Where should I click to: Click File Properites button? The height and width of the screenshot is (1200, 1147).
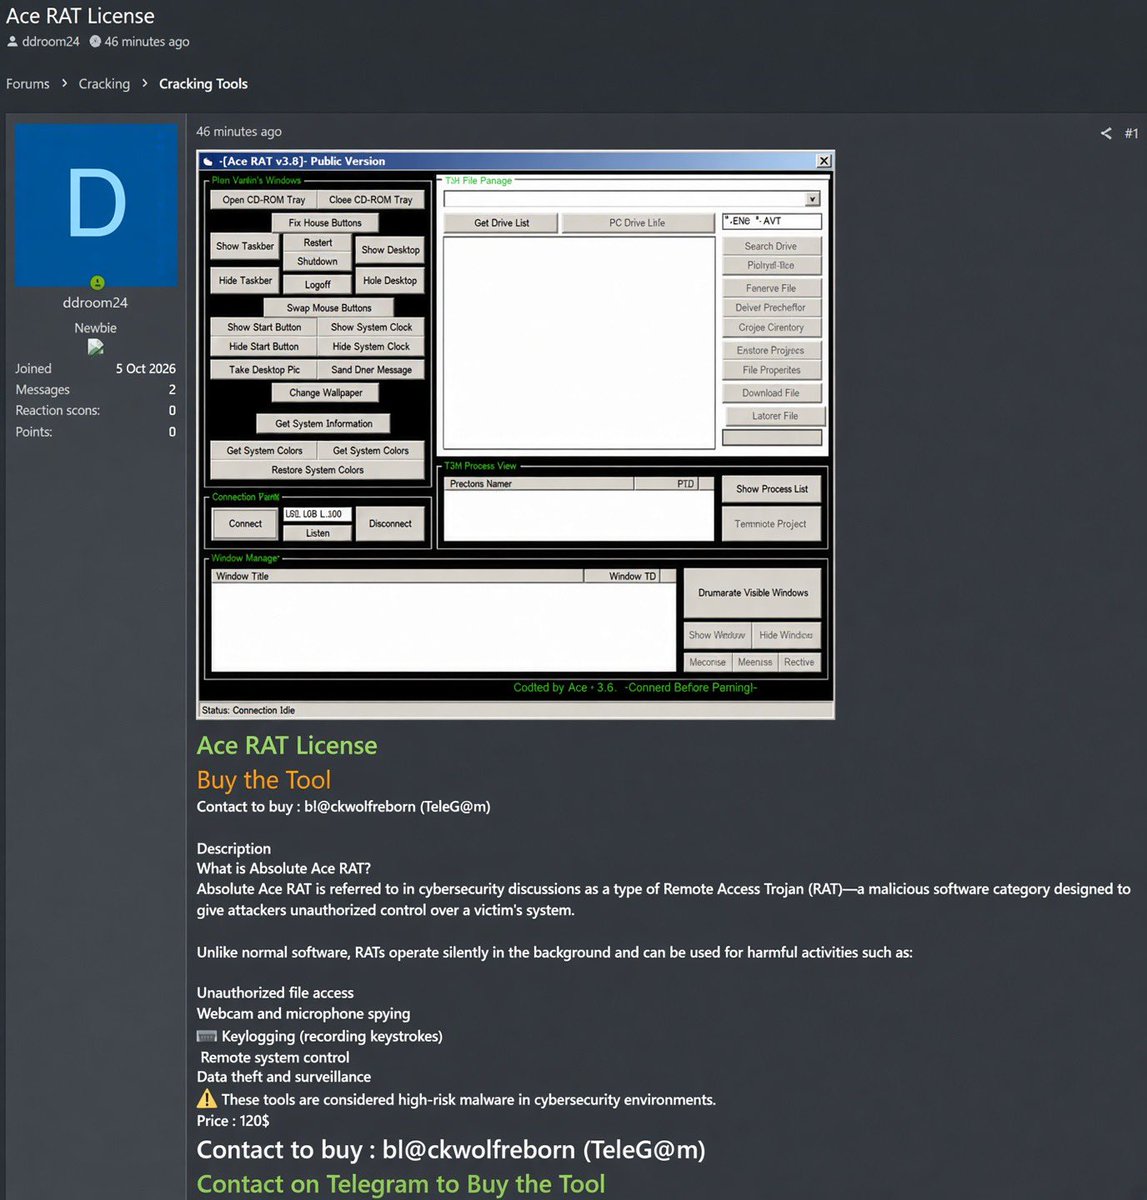click(x=771, y=370)
